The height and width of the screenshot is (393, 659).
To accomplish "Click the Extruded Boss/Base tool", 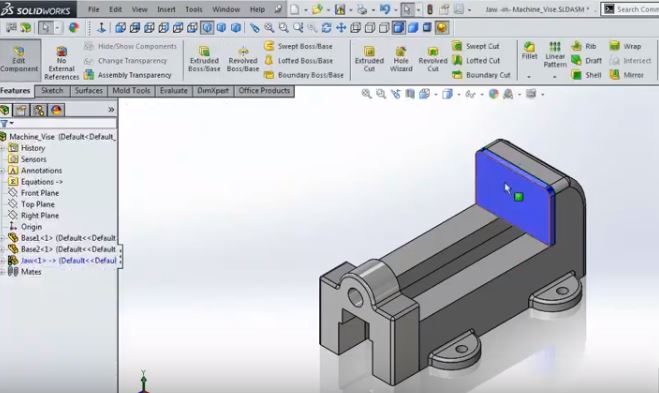I will [204, 59].
